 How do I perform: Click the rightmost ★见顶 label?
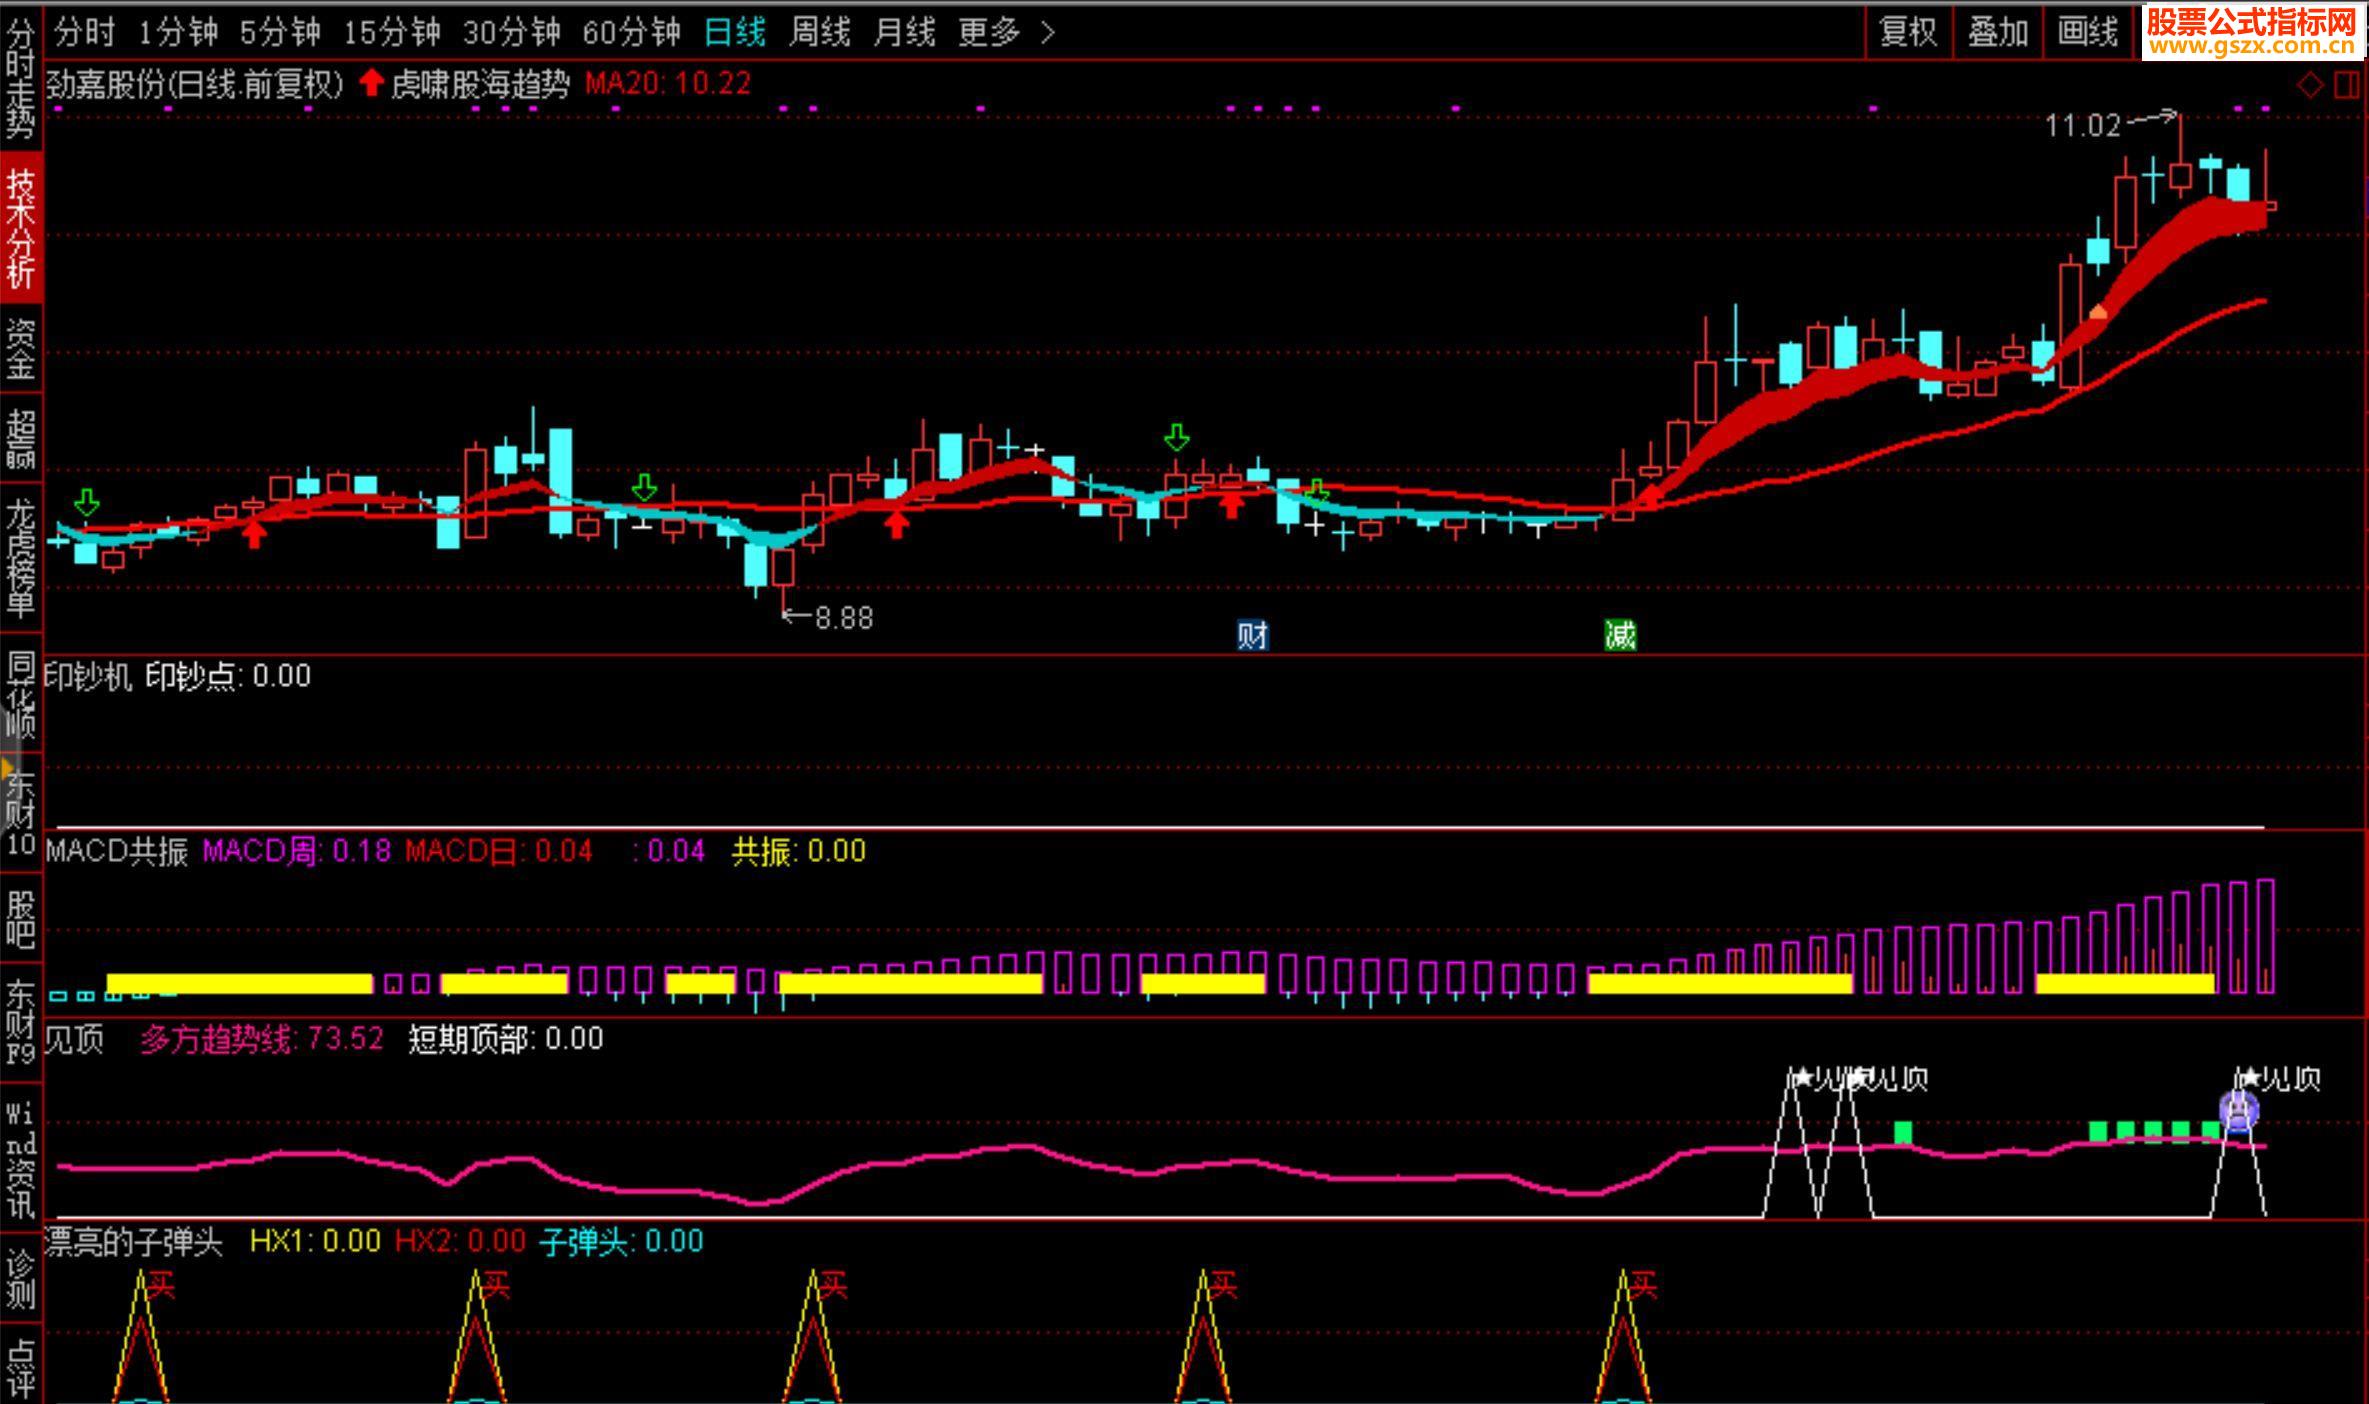(x=2279, y=1079)
